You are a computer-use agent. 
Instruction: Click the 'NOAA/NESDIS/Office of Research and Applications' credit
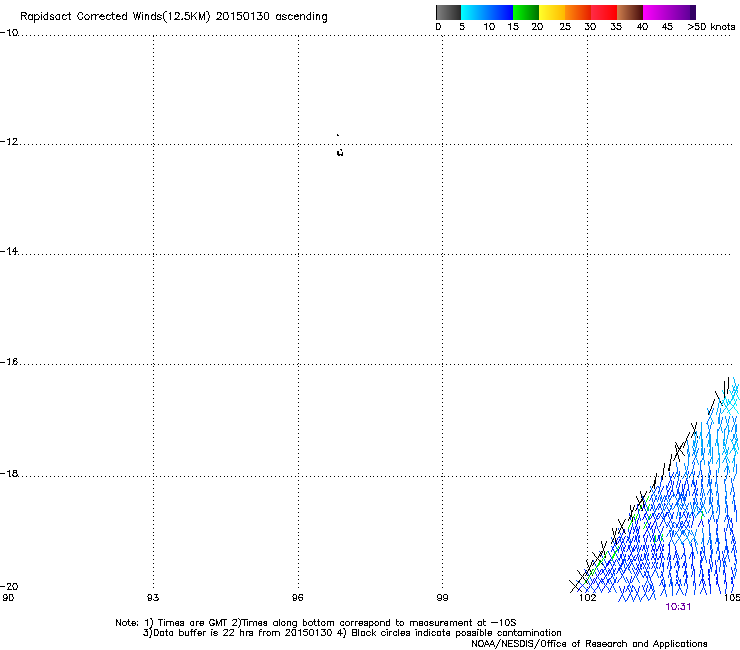tap(589, 644)
